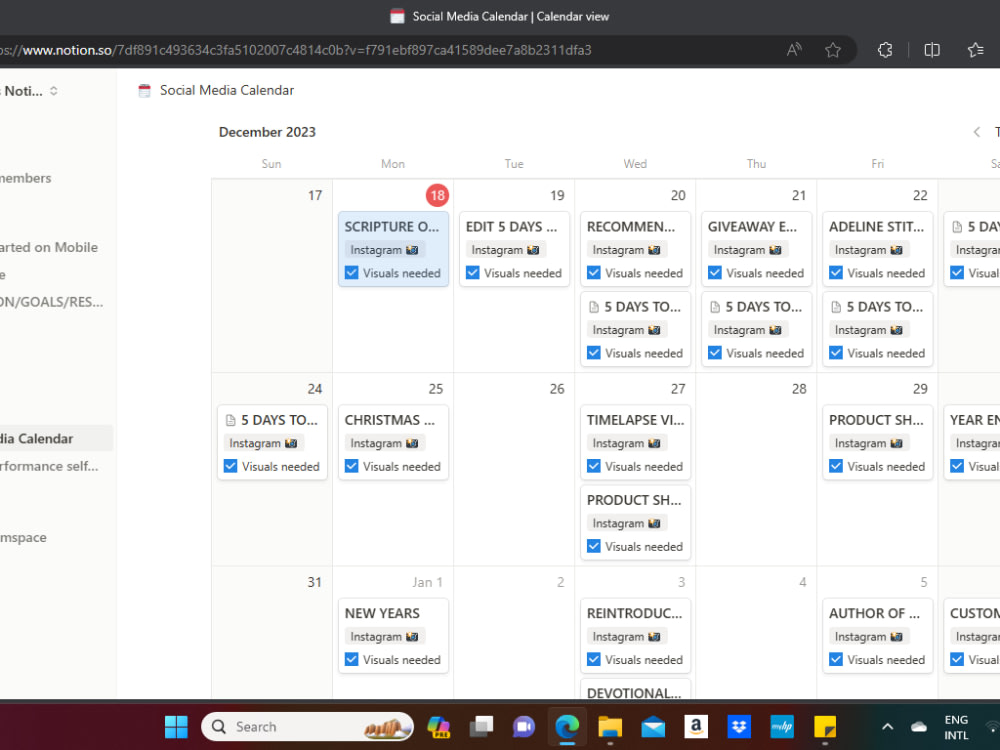
Task: Open Amazon app from taskbar
Action: coord(696,726)
